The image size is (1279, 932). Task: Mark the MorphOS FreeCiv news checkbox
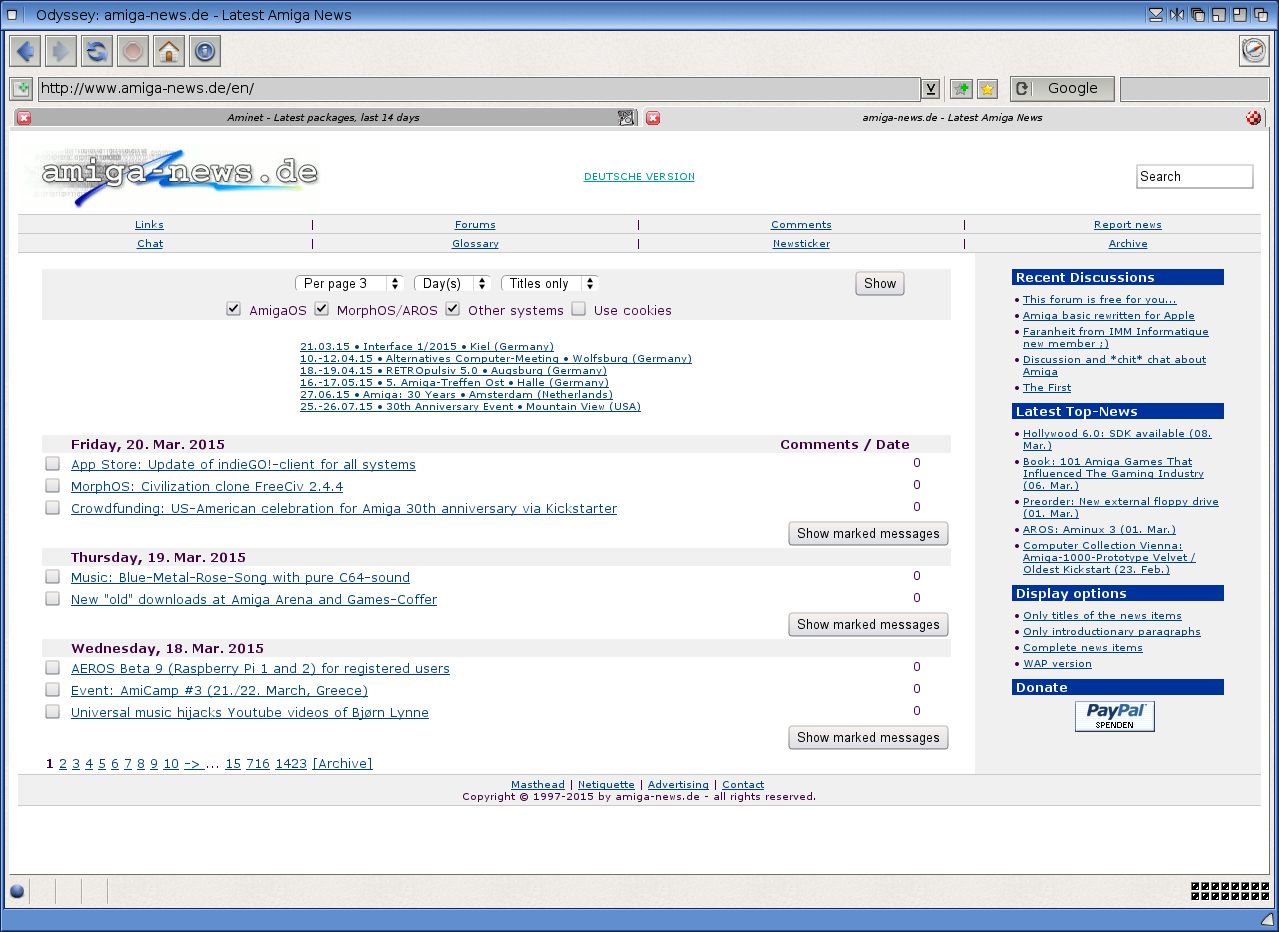click(x=52, y=486)
